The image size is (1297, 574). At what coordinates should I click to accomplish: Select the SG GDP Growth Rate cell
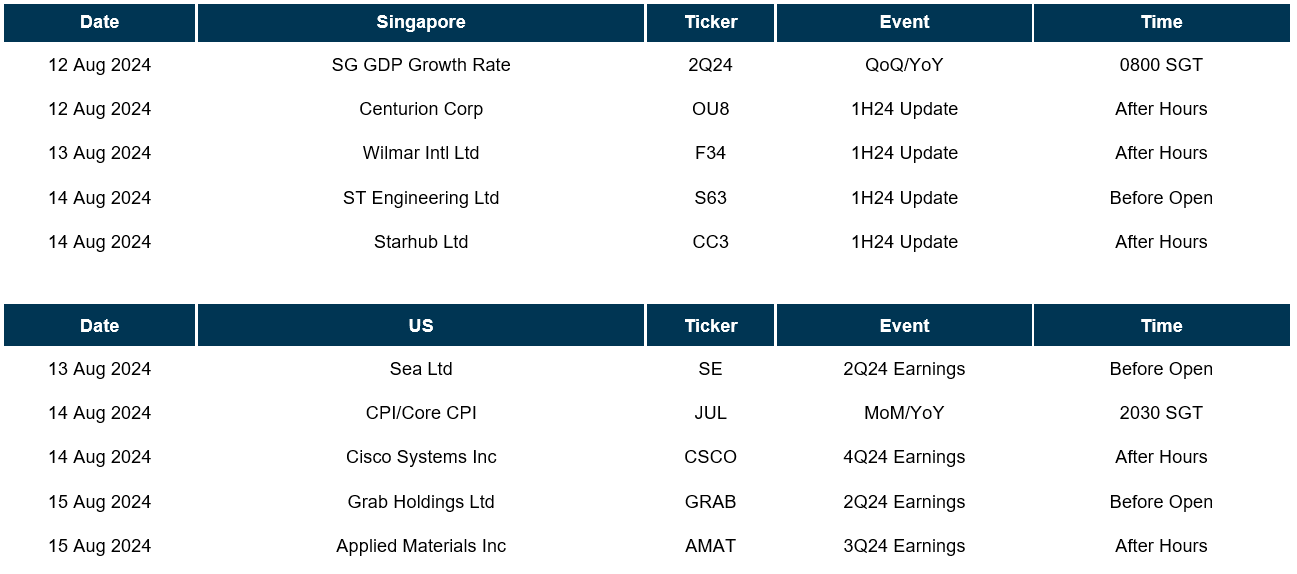[x=421, y=65]
